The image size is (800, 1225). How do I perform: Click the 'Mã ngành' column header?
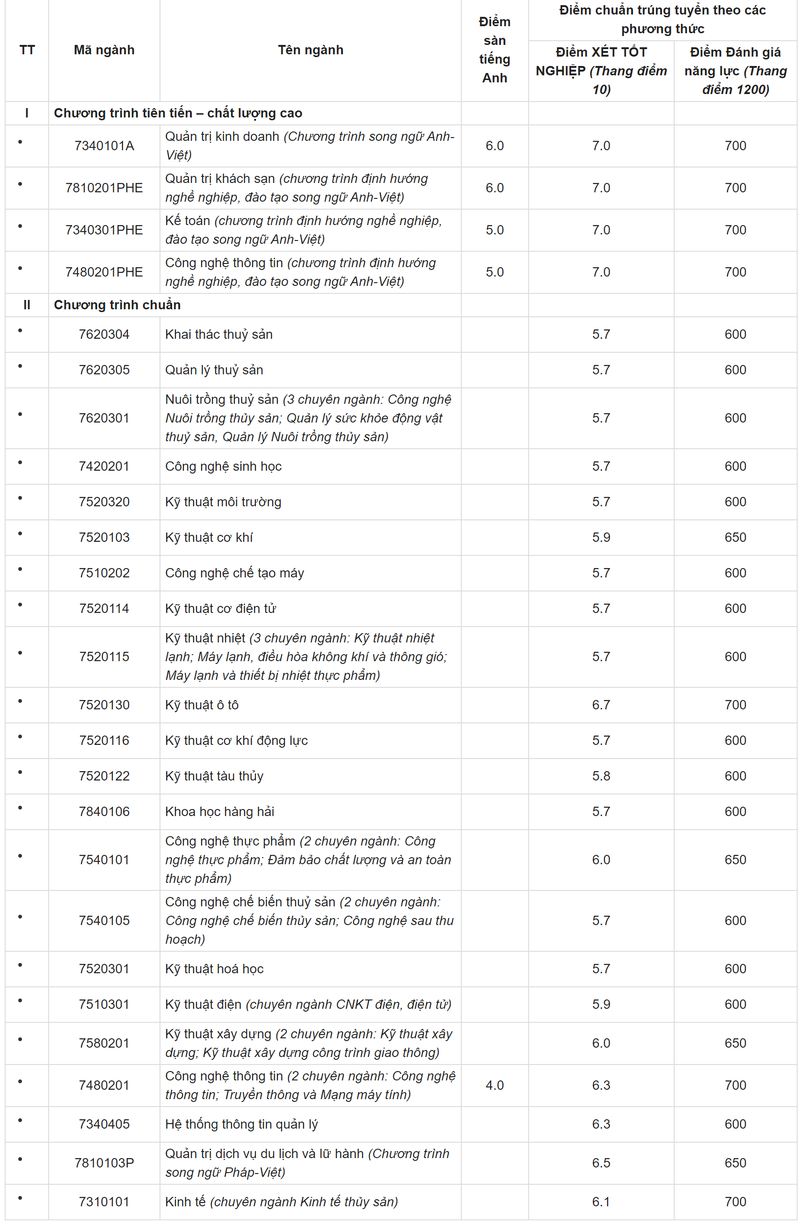pyautogui.click(x=104, y=50)
